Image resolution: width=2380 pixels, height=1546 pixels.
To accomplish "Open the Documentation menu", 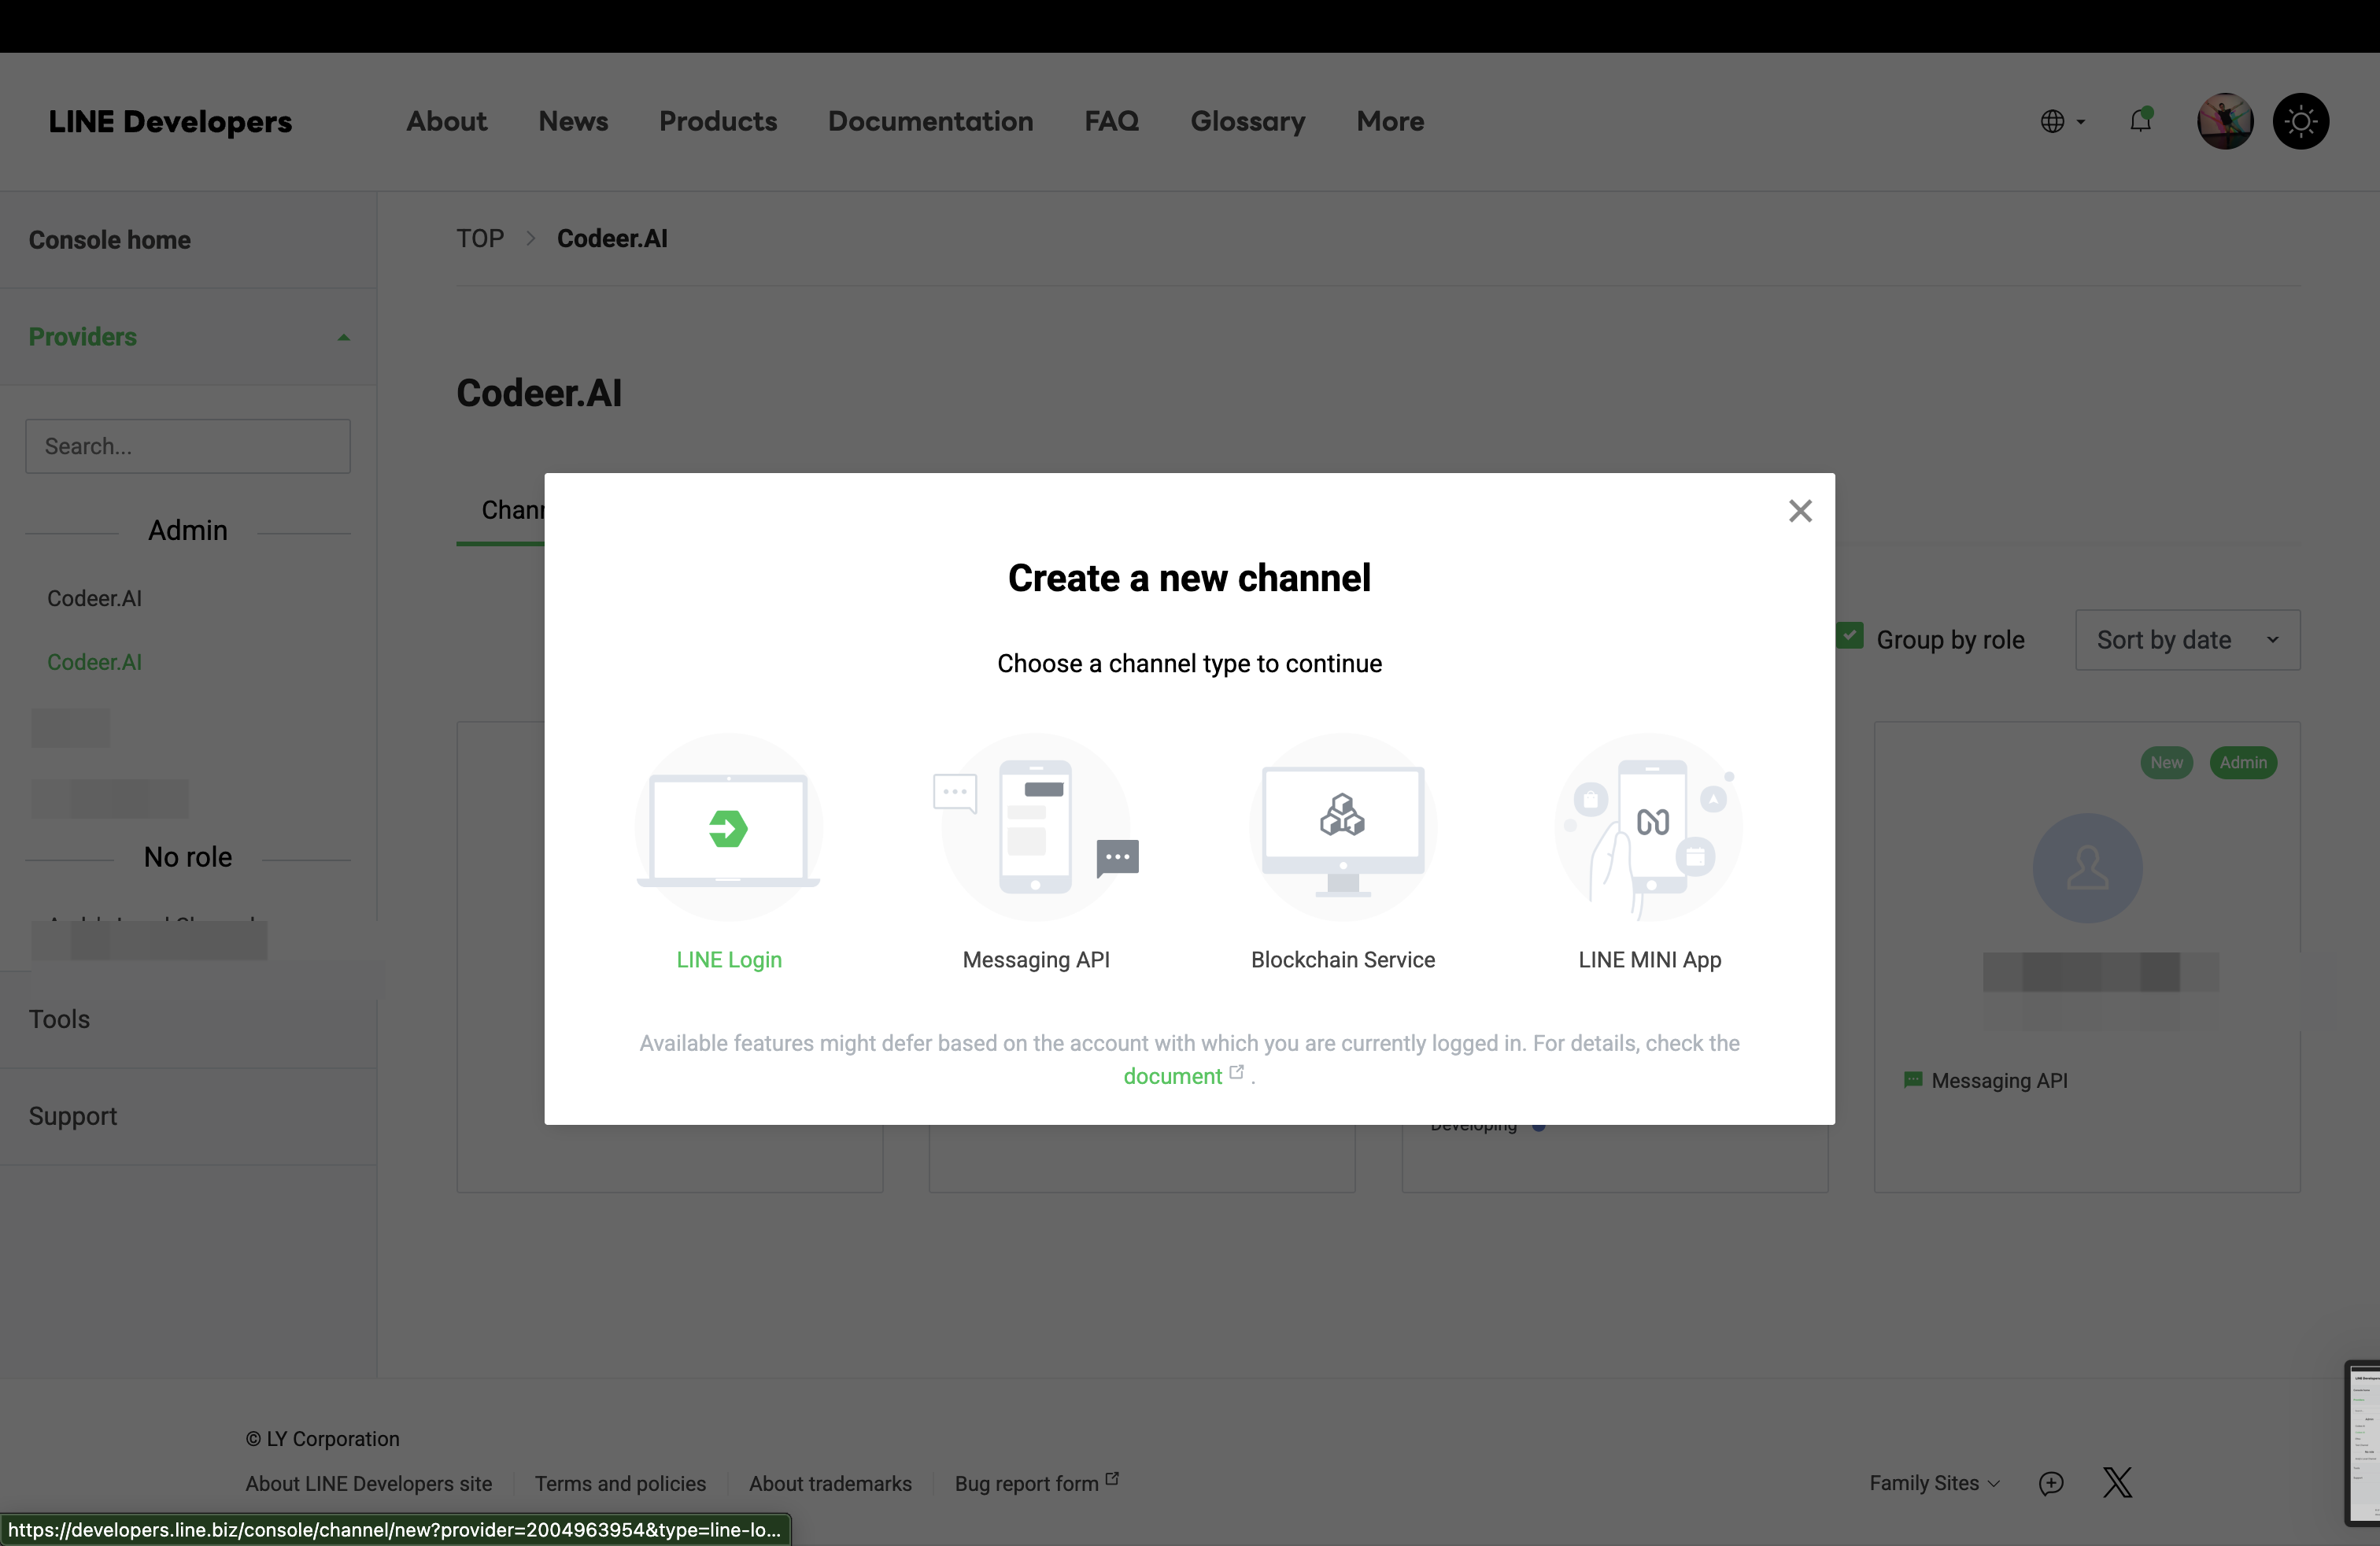I will click(x=930, y=121).
